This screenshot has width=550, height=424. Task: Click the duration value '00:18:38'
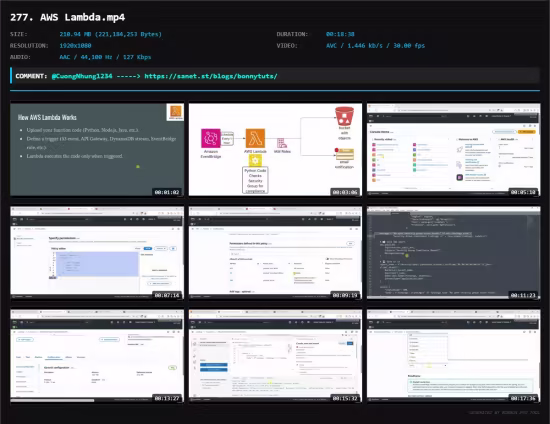pos(340,34)
